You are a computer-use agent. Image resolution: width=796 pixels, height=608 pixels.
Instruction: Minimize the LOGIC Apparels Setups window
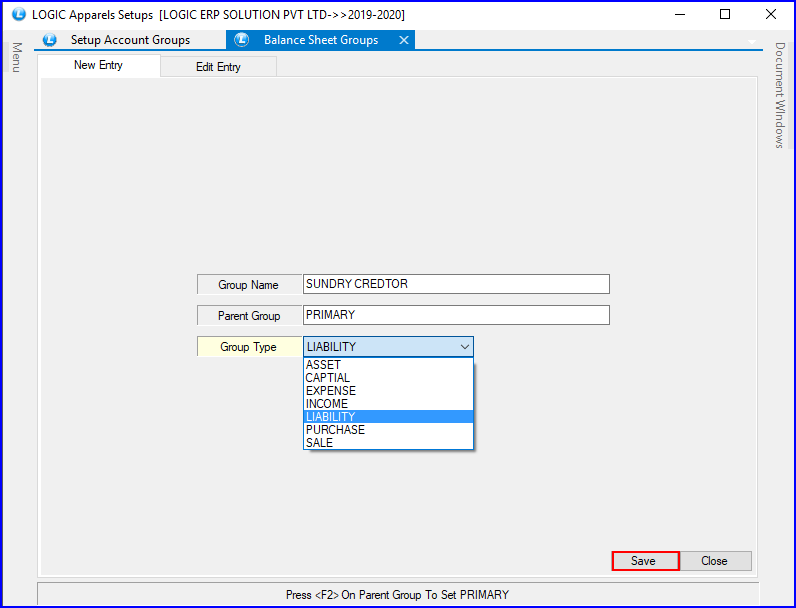click(x=680, y=14)
